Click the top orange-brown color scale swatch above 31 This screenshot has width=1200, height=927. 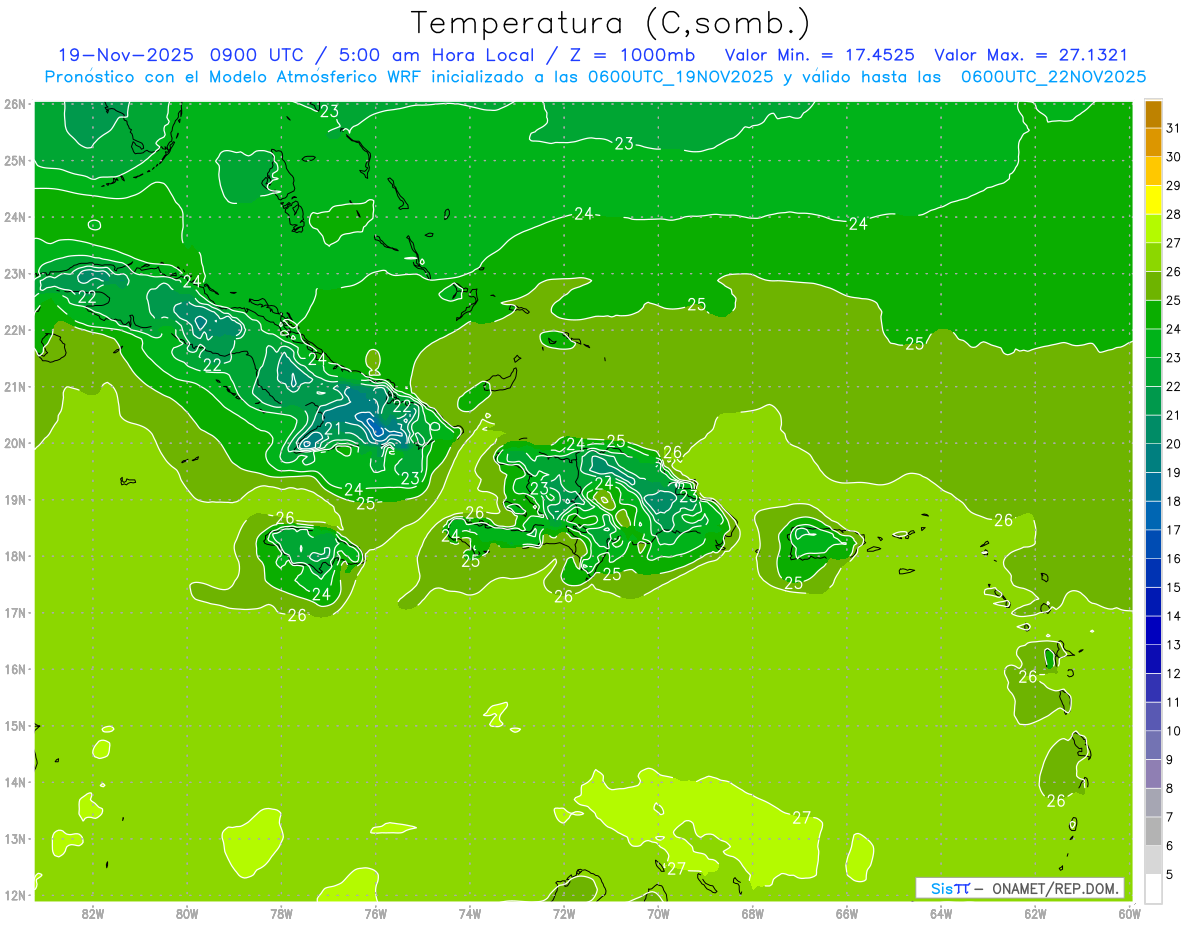coord(1154,114)
